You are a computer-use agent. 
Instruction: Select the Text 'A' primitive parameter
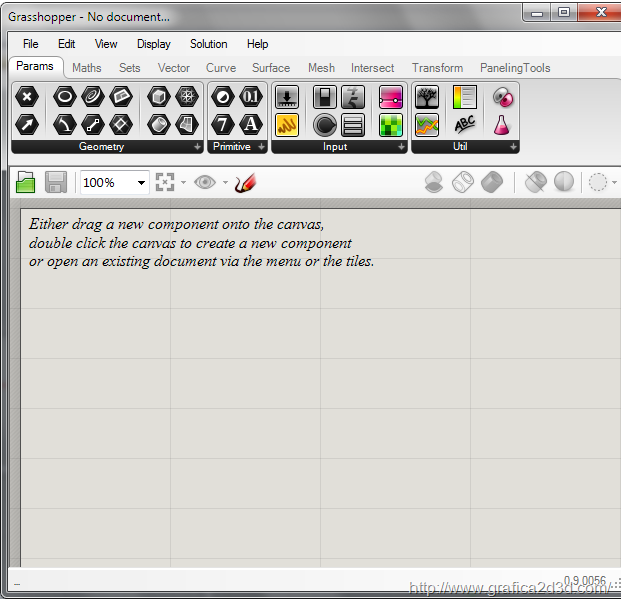250,125
